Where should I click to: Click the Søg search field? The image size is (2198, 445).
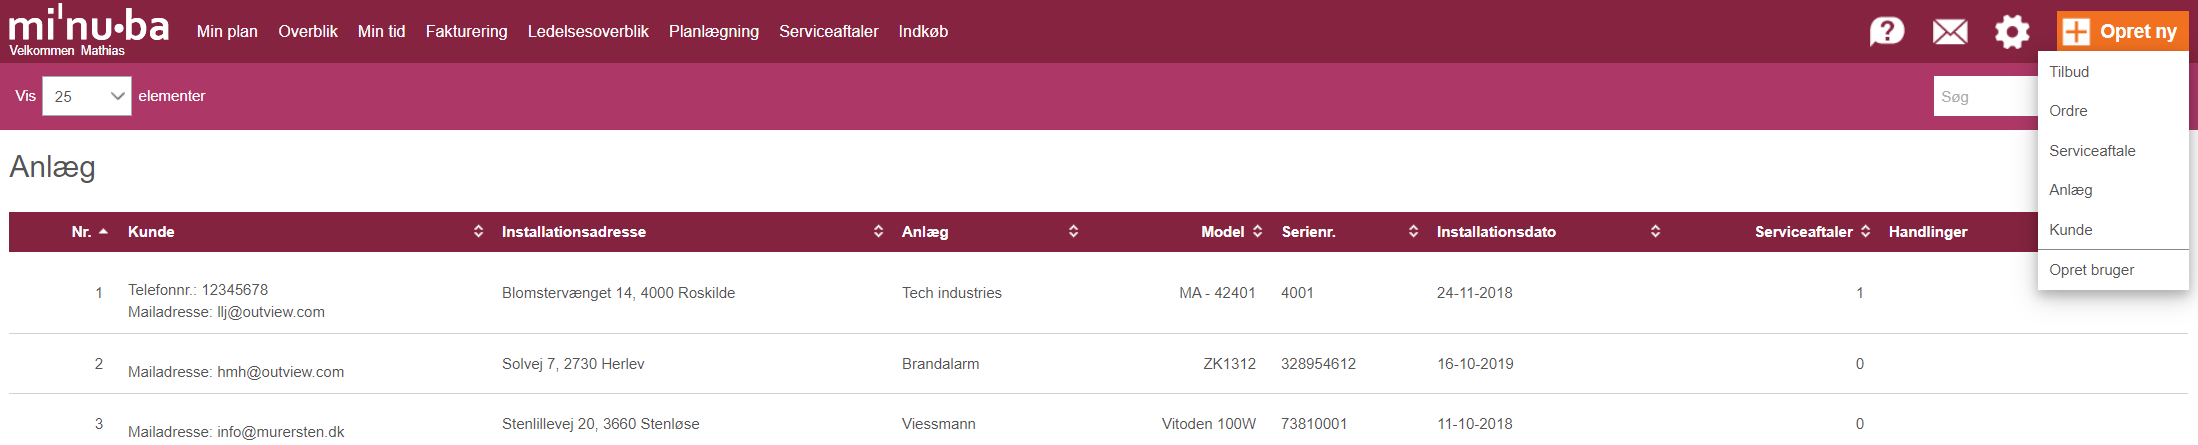click(1985, 96)
